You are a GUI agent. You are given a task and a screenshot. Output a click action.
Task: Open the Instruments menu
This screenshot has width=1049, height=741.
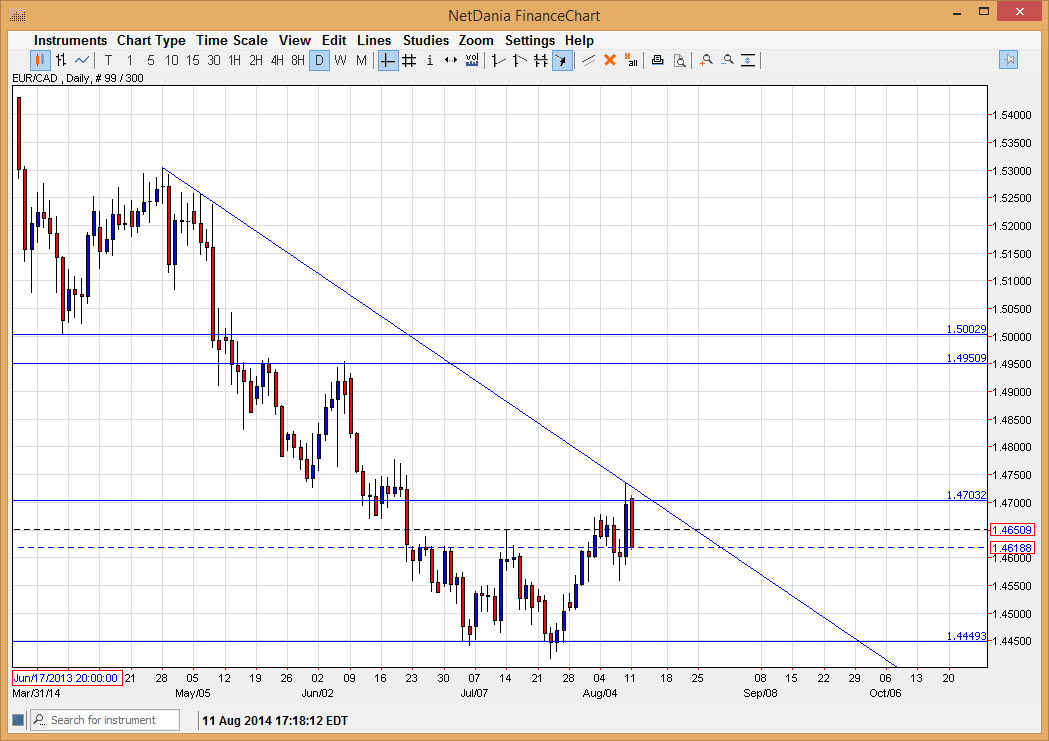click(70, 40)
